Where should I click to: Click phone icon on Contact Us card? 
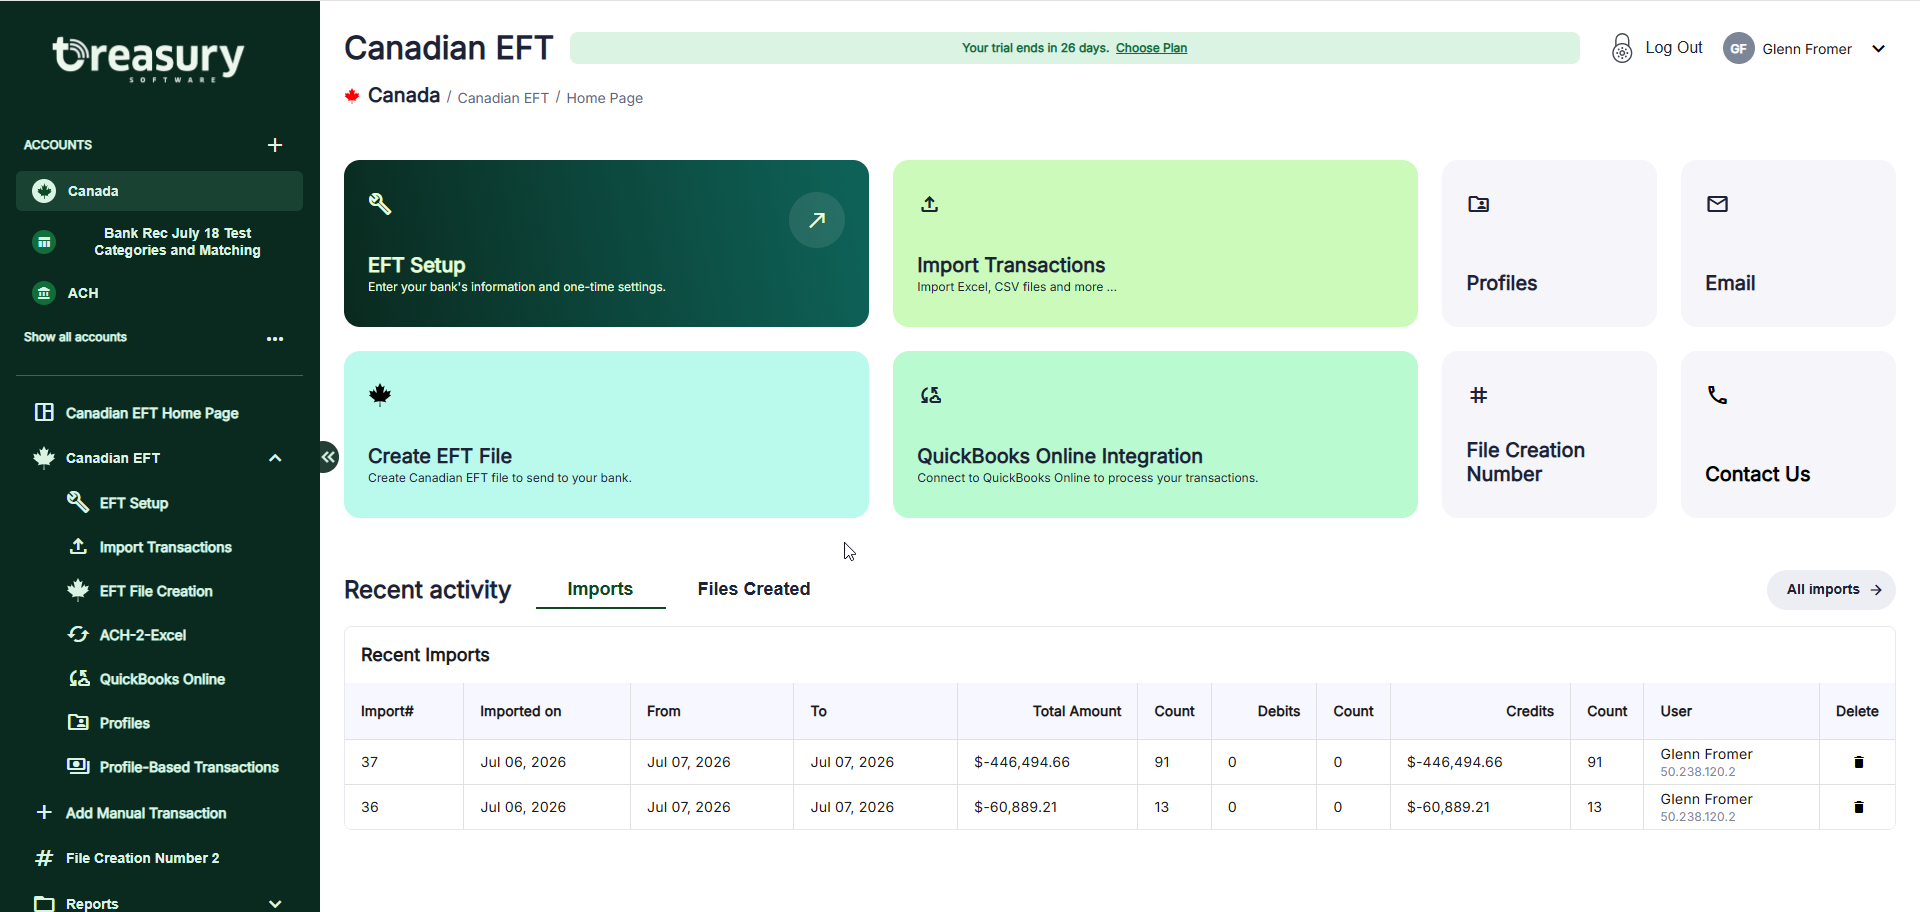tap(1717, 395)
